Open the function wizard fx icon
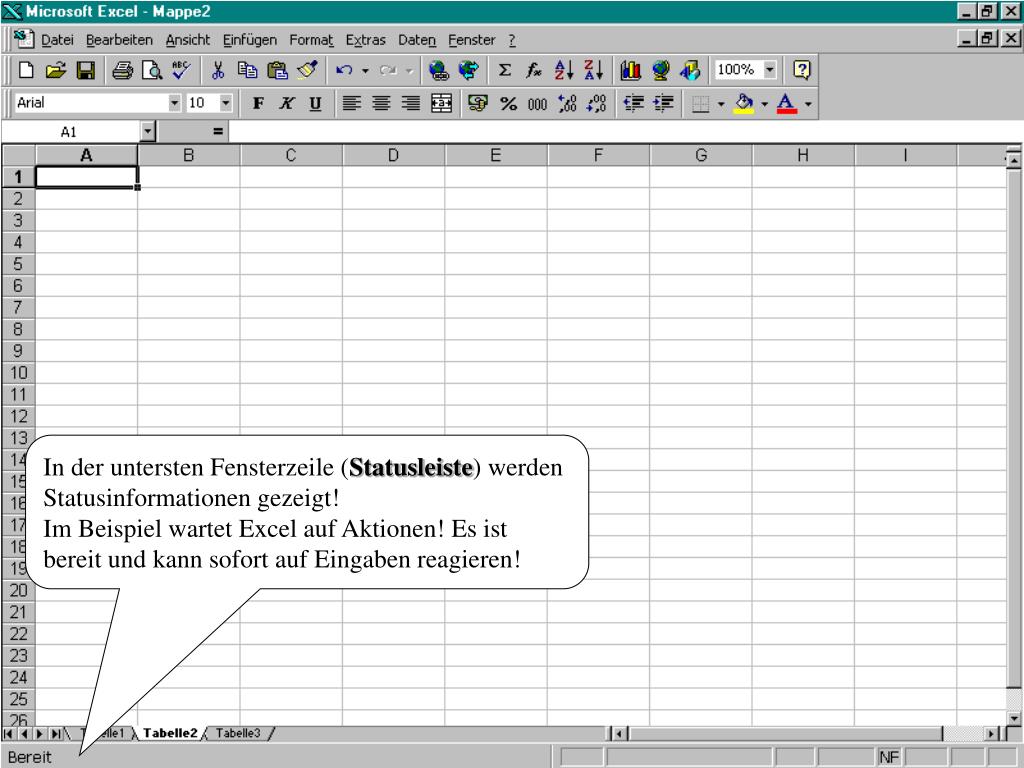Image resolution: width=1024 pixels, height=768 pixels. (x=534, y=70)
